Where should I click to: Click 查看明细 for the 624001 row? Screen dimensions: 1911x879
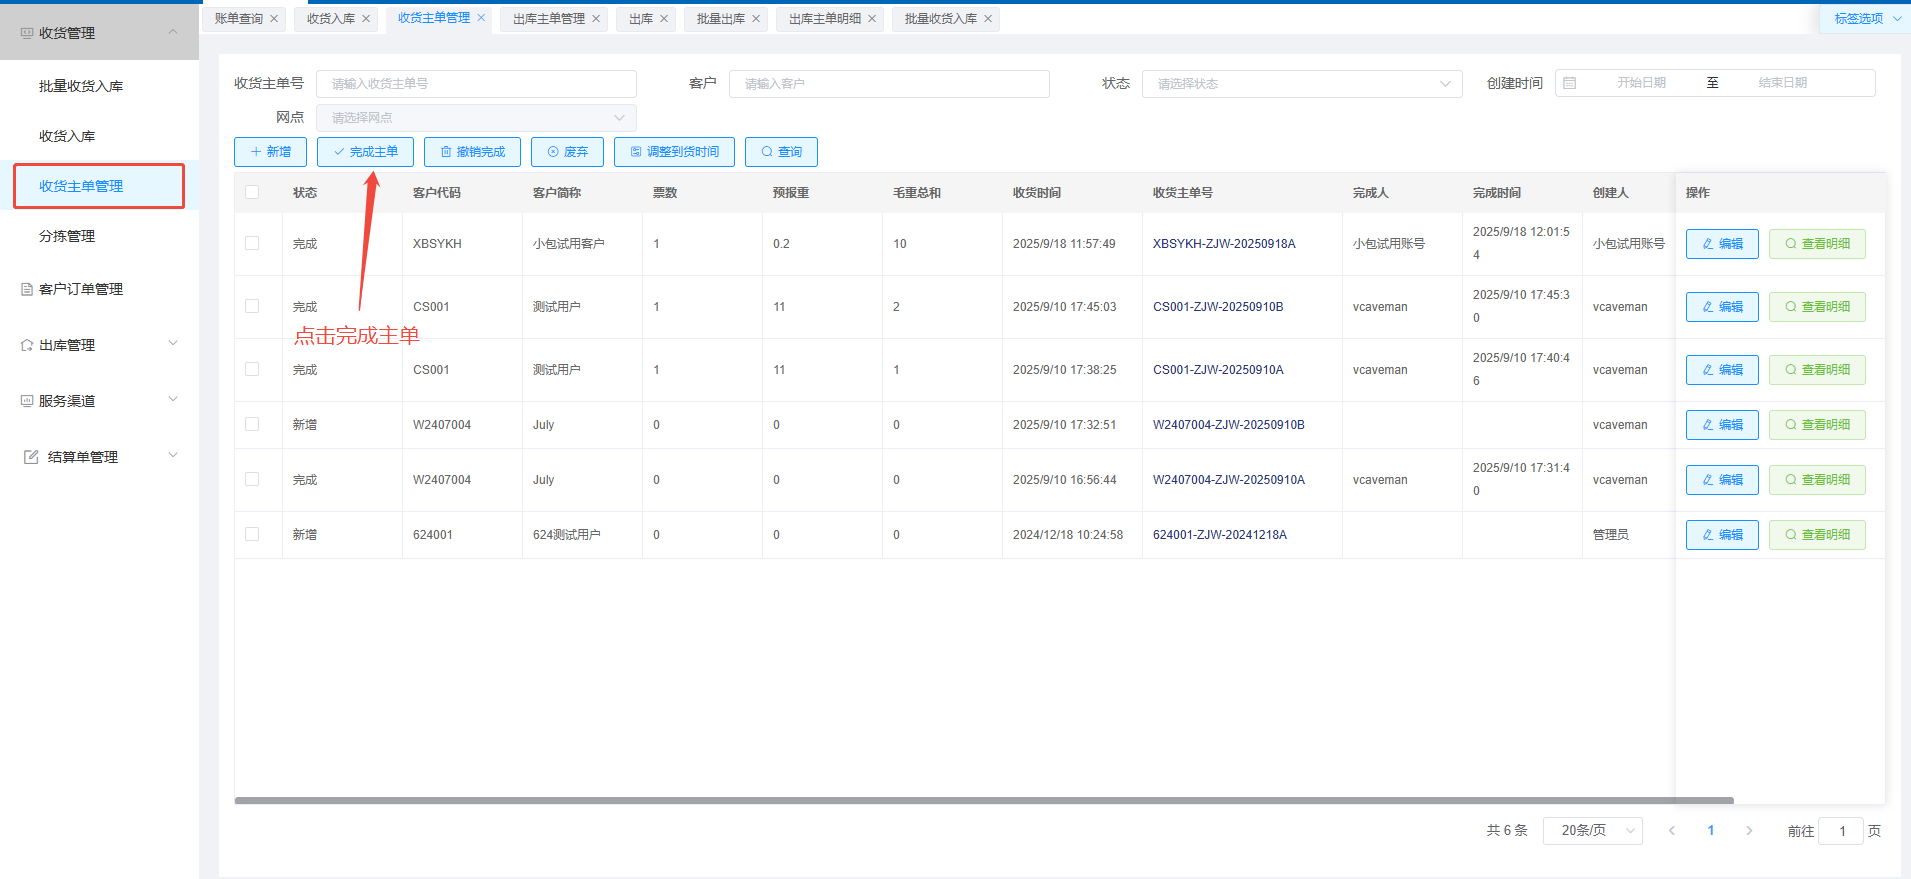pos(1816,535)
